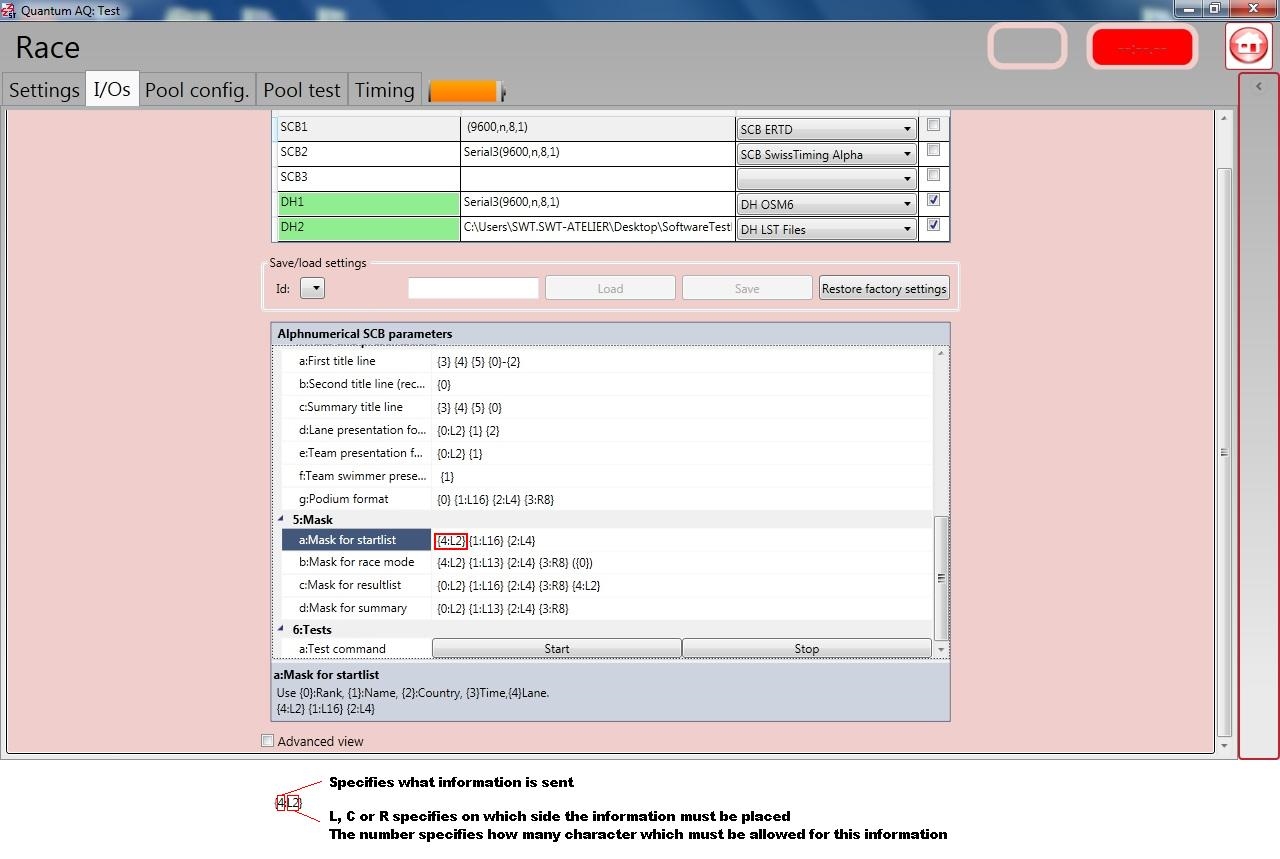1280x859 pixels.
Task: Open the Id dropdown in Save/load settings
Action: coord(313,289)
